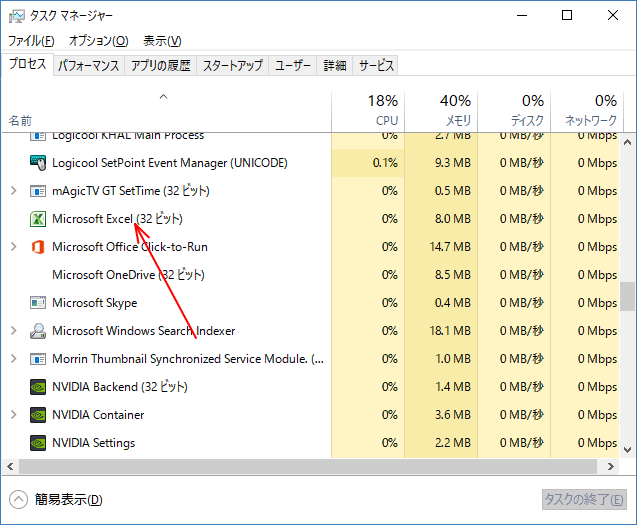Switch to the パフォーマンス tab

coord(89,65)
